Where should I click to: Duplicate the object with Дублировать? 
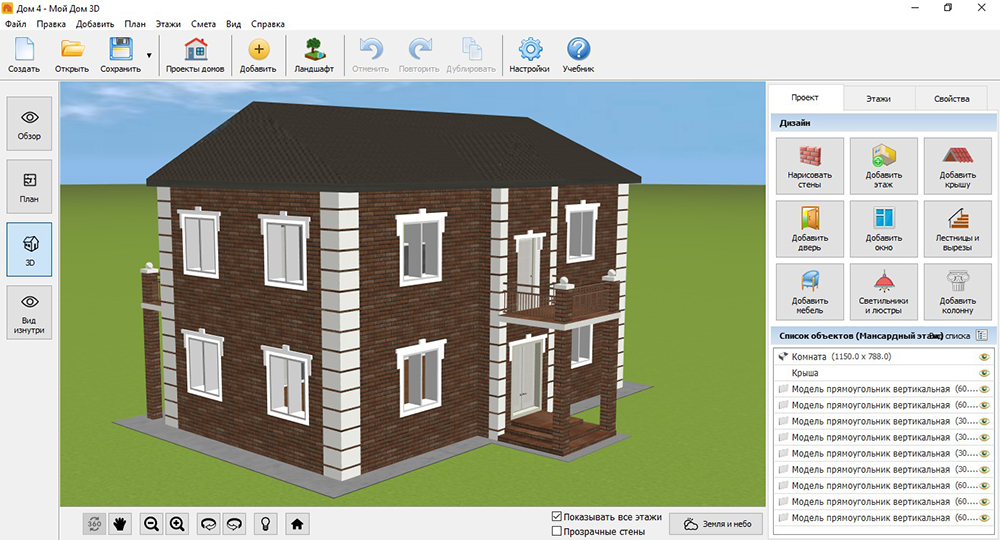pyautogui.click(x=471, y=55)
